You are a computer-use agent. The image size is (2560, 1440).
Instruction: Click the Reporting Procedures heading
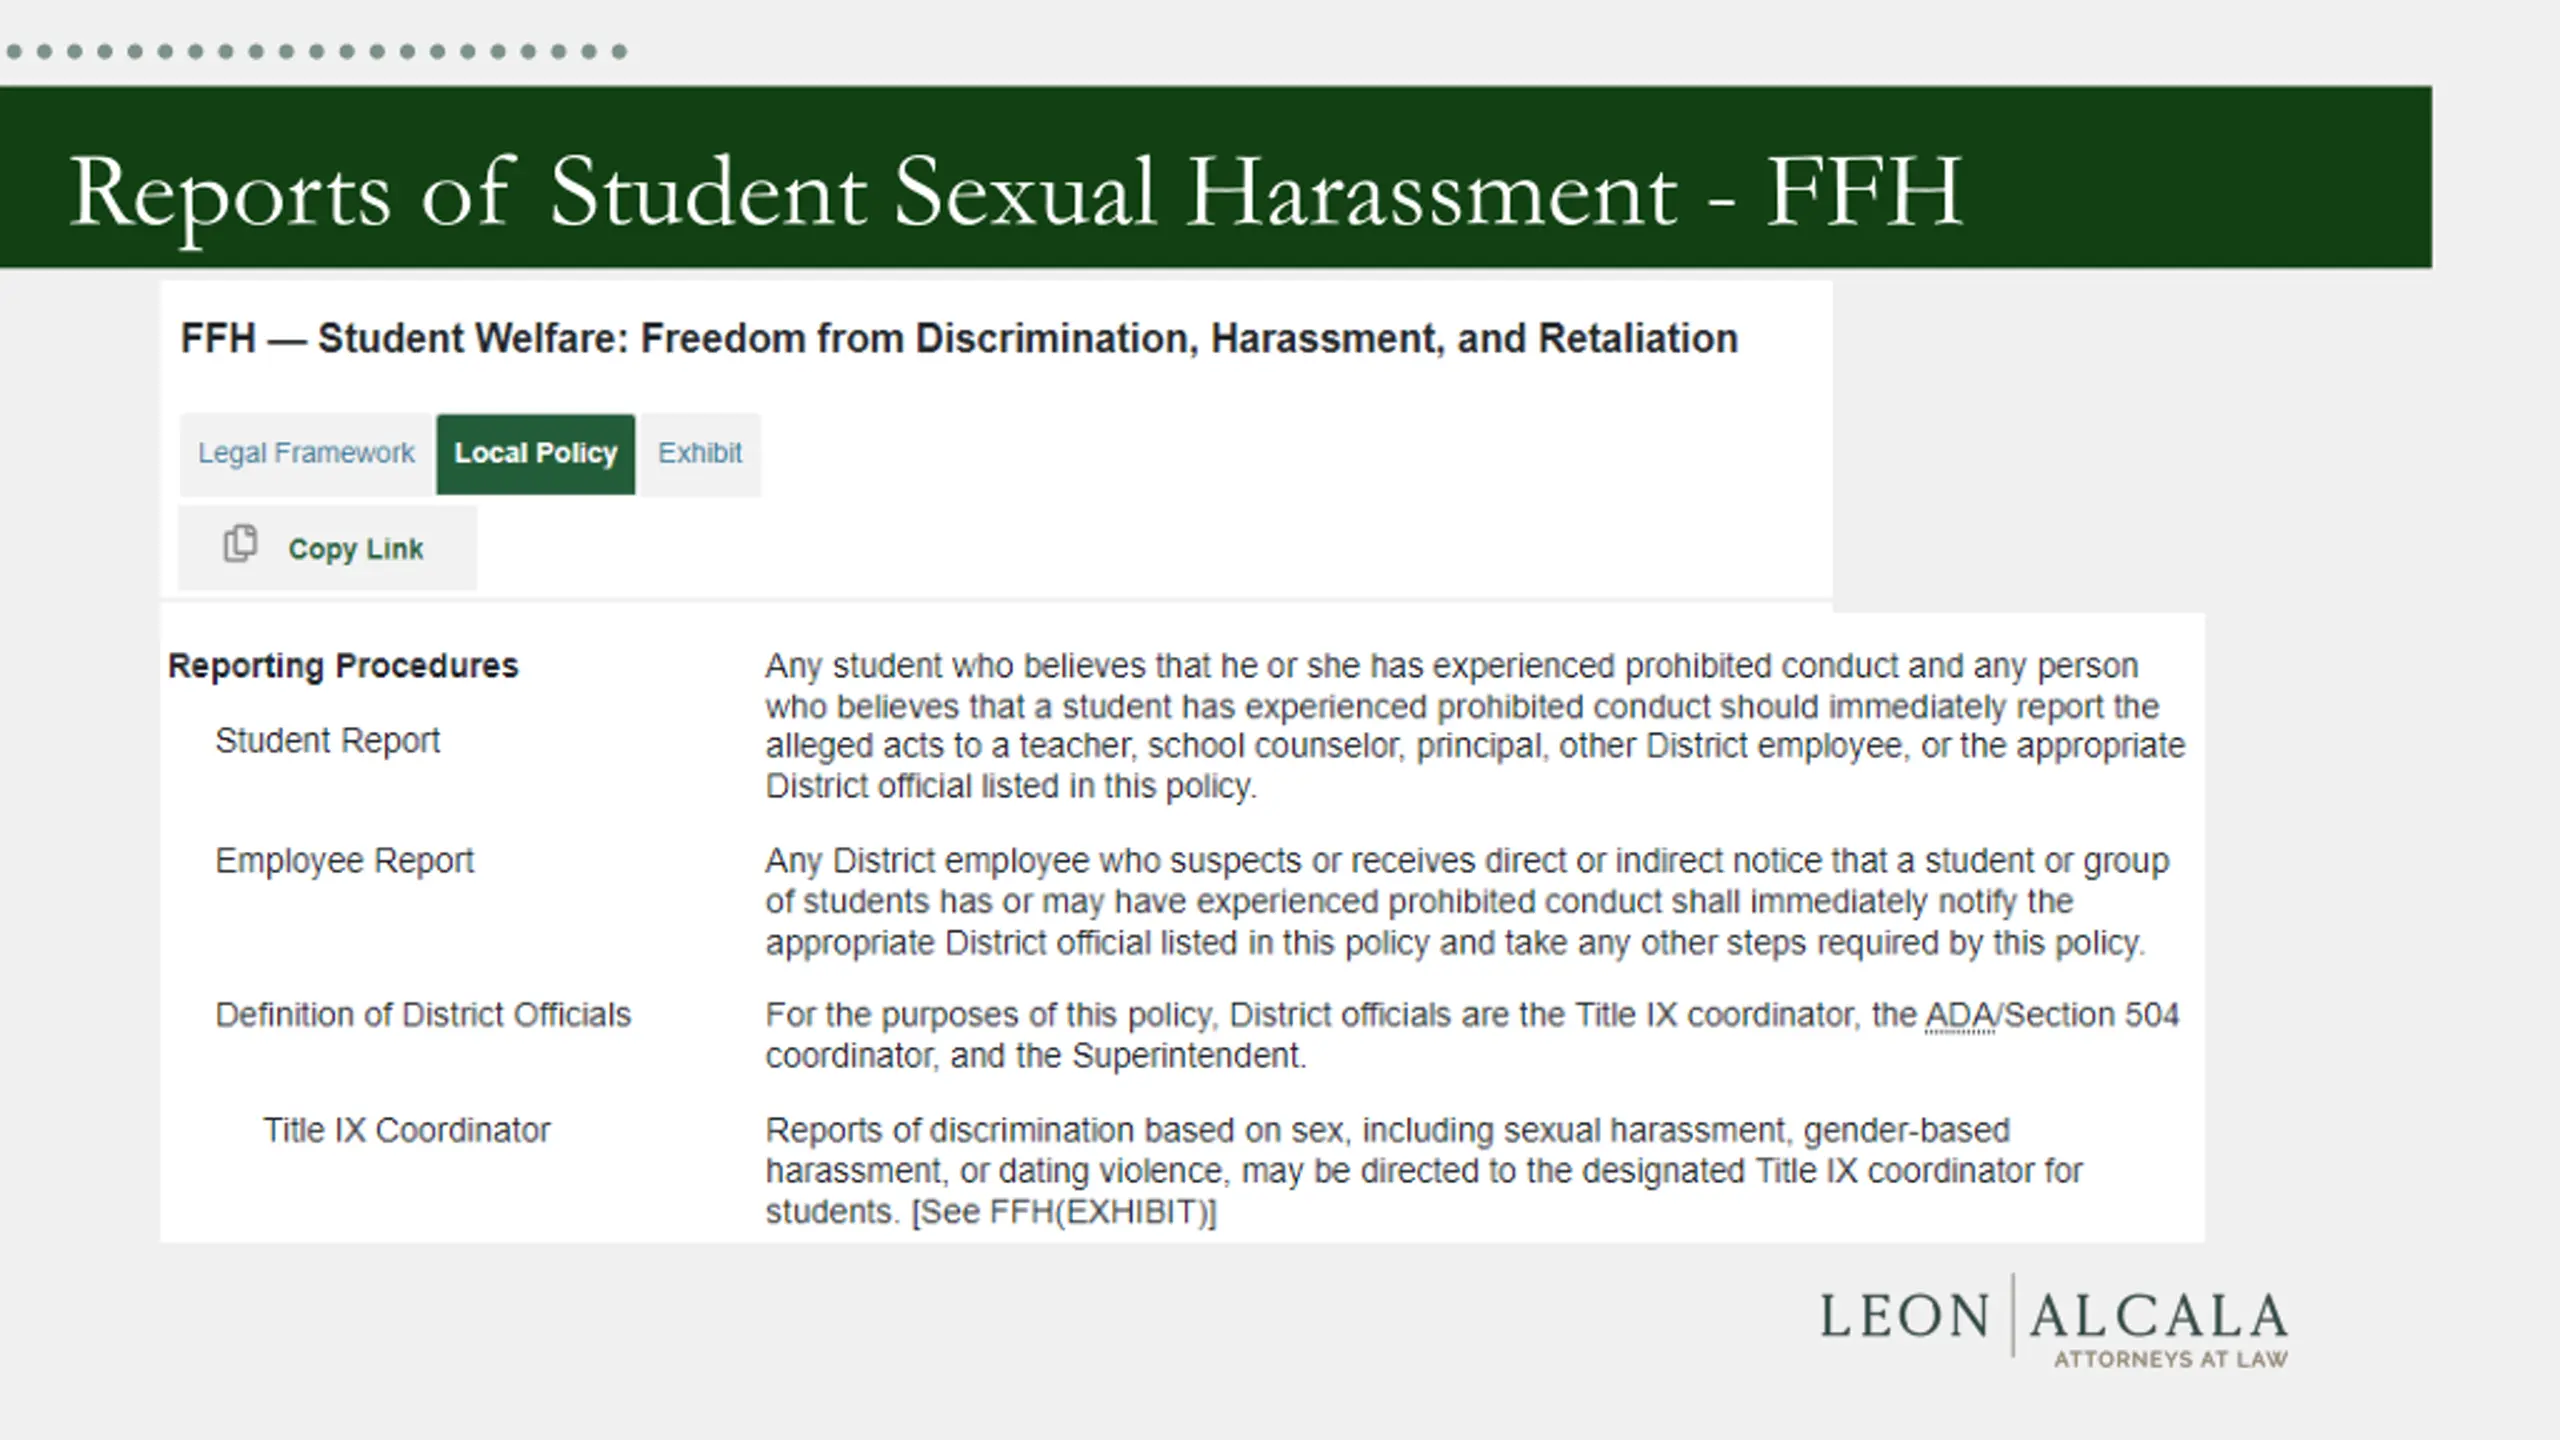click(x=343, y=666)
